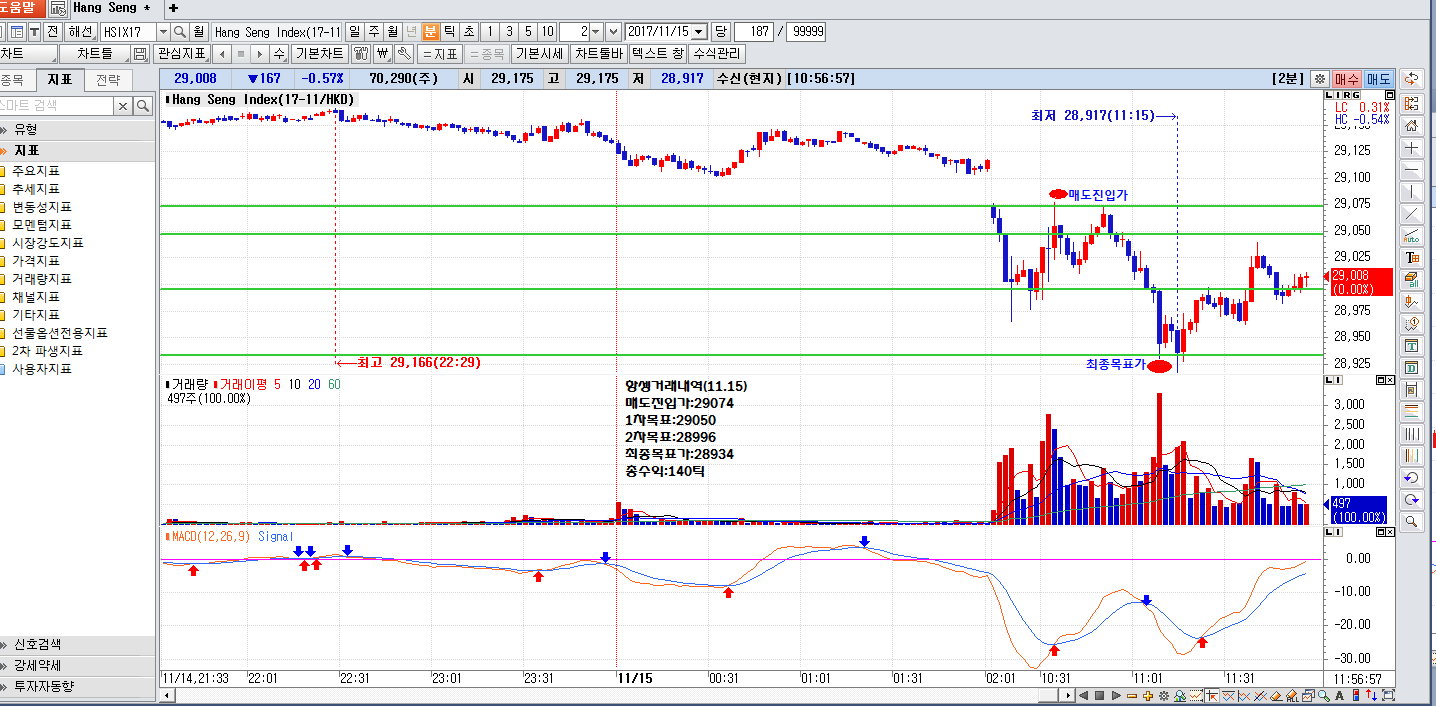The height and width of the screenshot is (706, 1436).
Task: Select the horizontal line drawing tool
Action: [x=1412, y=169]
